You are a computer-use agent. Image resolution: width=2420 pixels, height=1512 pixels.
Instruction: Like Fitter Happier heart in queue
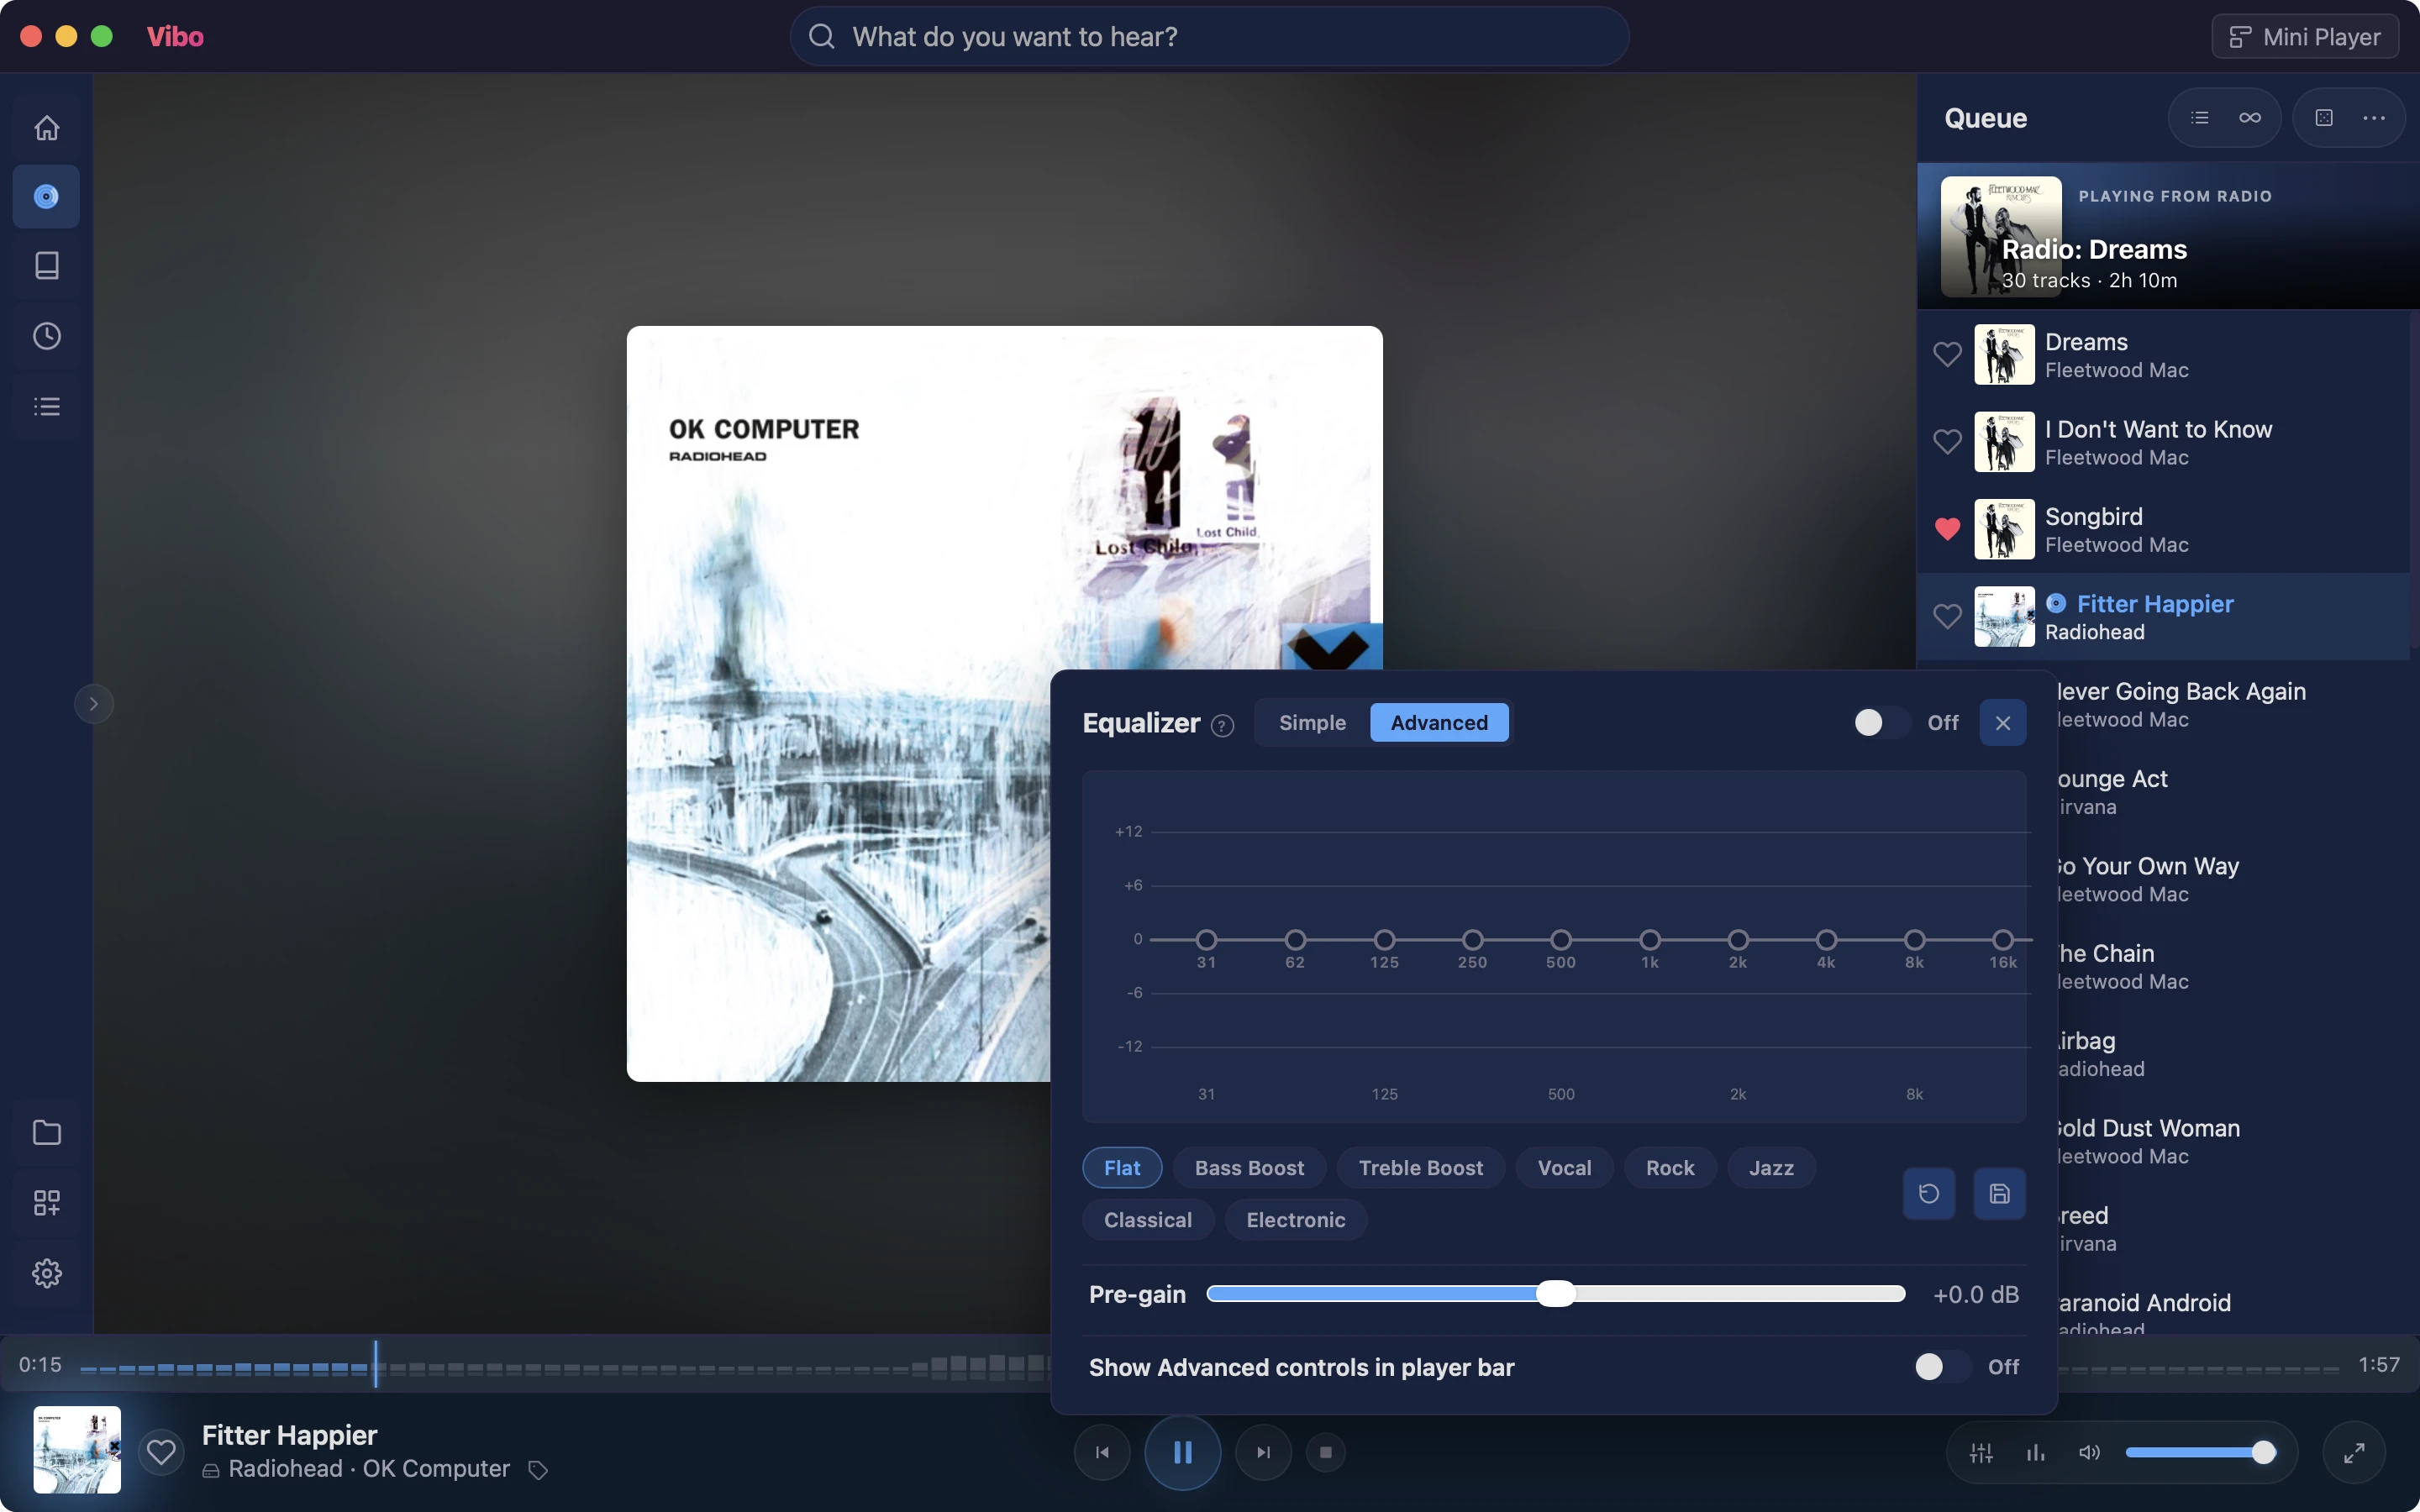pyautogui.click(x=1947, y=616)
